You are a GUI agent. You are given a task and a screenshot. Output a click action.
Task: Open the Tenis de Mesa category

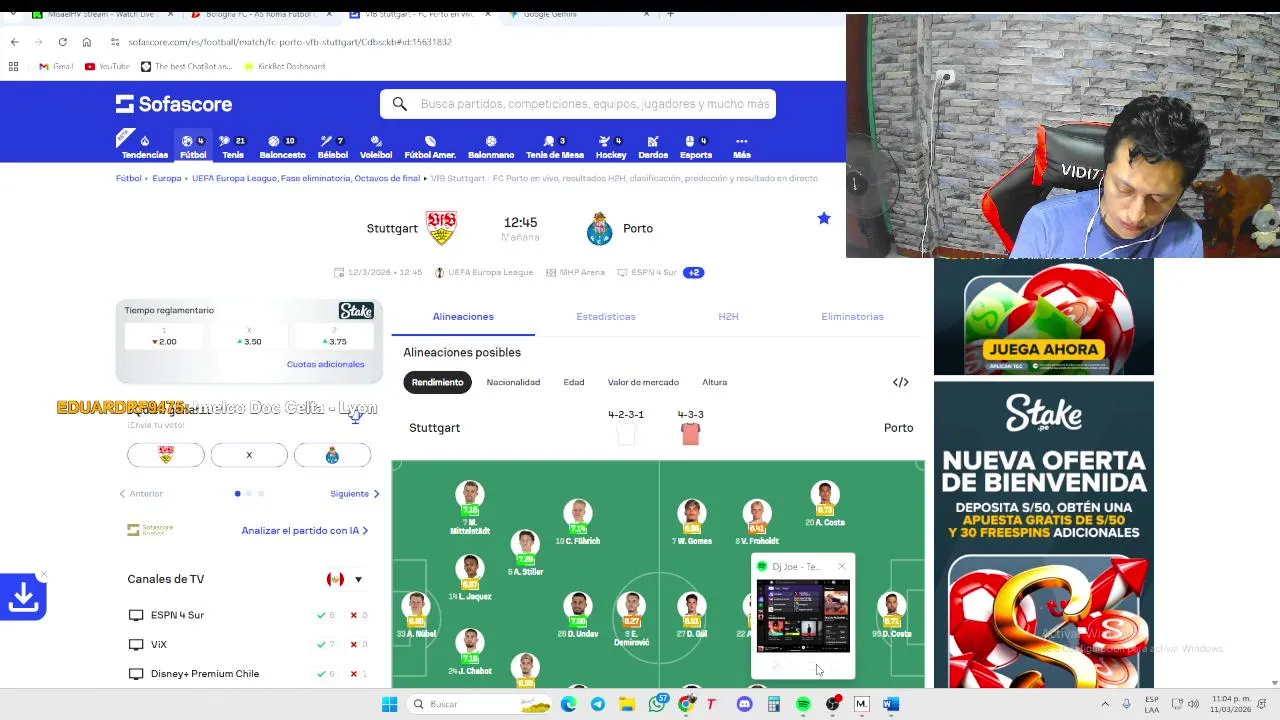555,147
